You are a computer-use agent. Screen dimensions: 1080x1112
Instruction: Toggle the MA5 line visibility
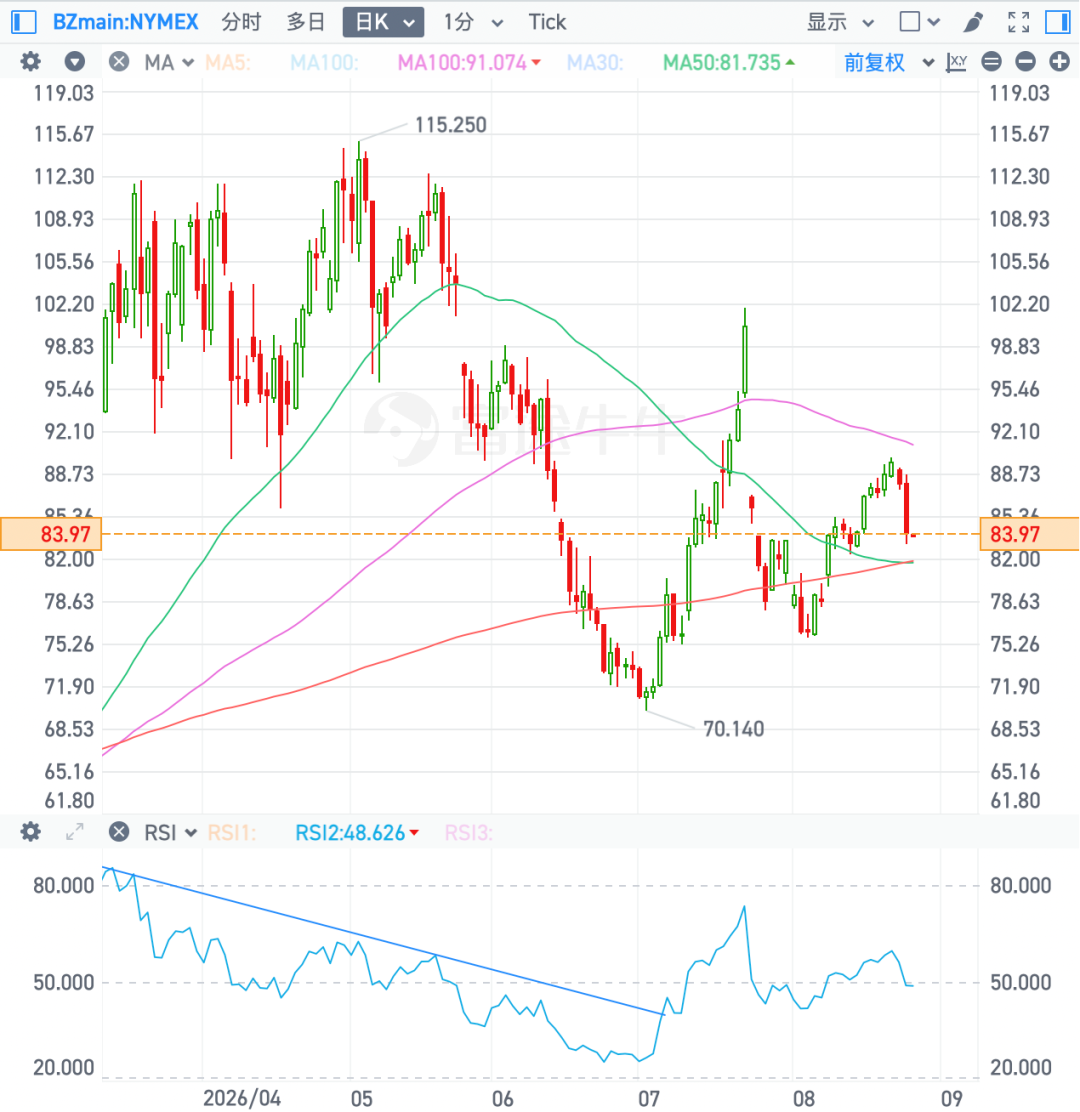point(228,62)
